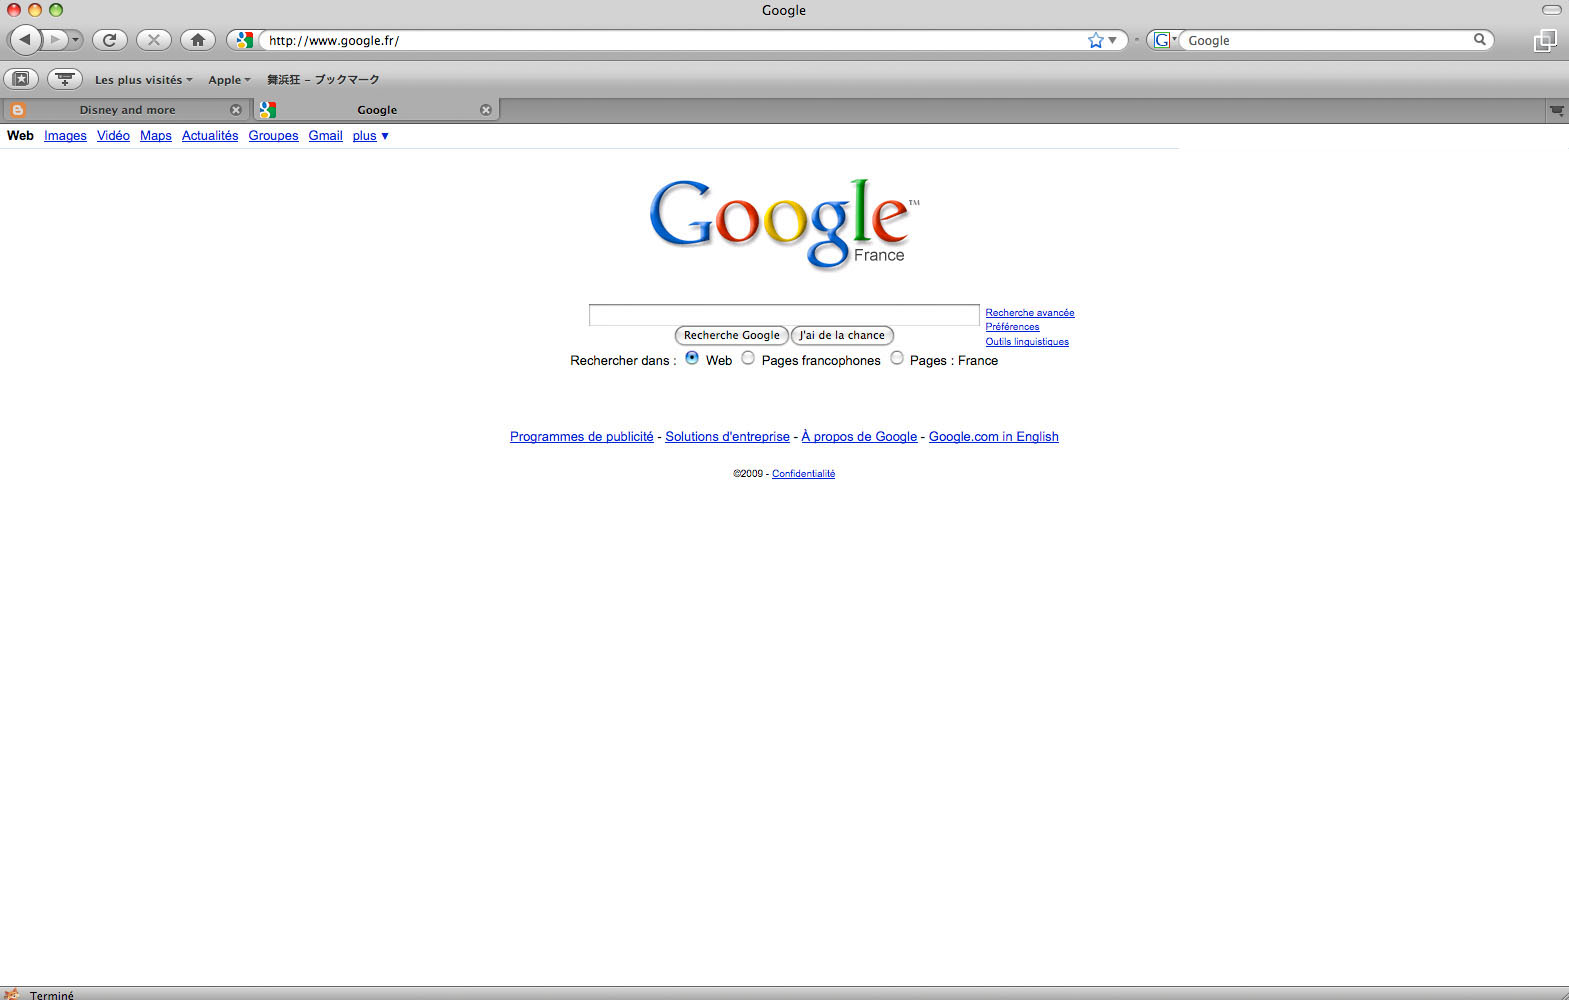Open the Gmail link

click(x=325, y=136)
